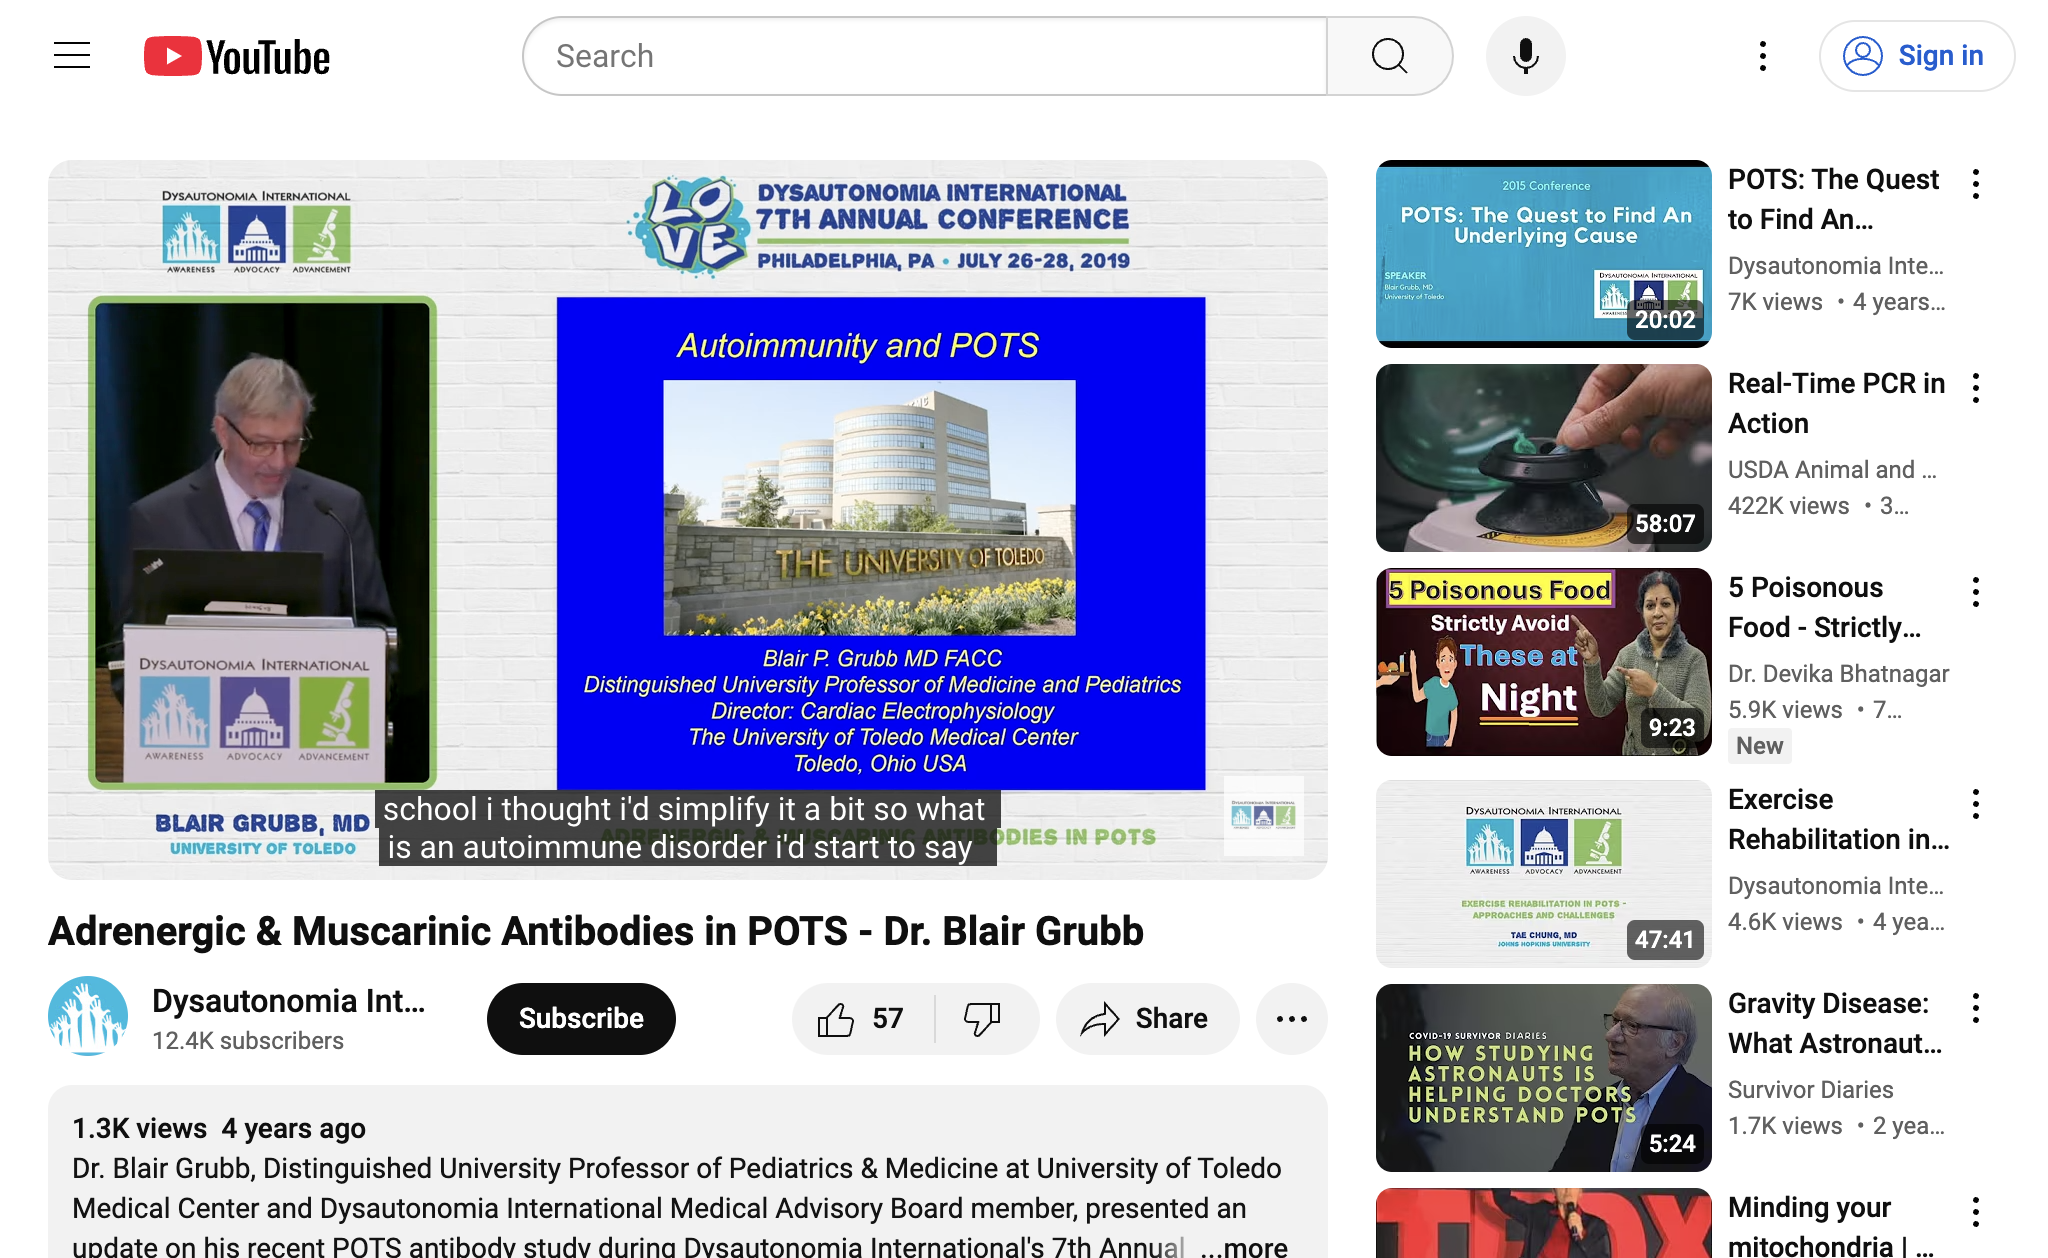This screenshot has width=2048, height=1258.
Task: Click the Sign in button
Action: [1916, 56]
